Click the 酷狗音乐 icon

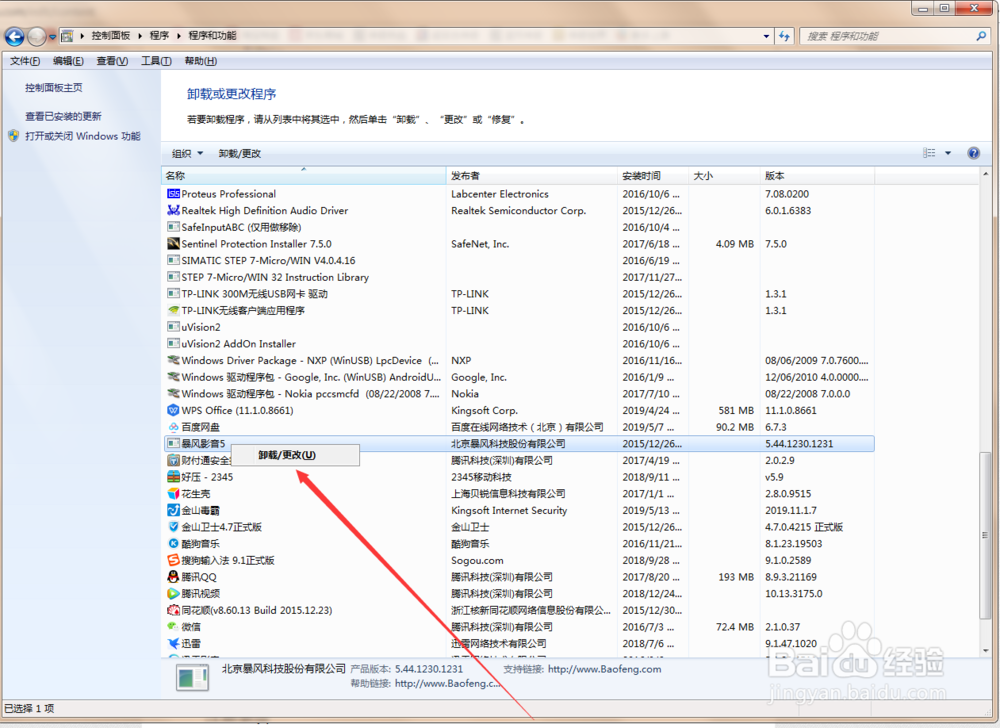pos(173,544)
